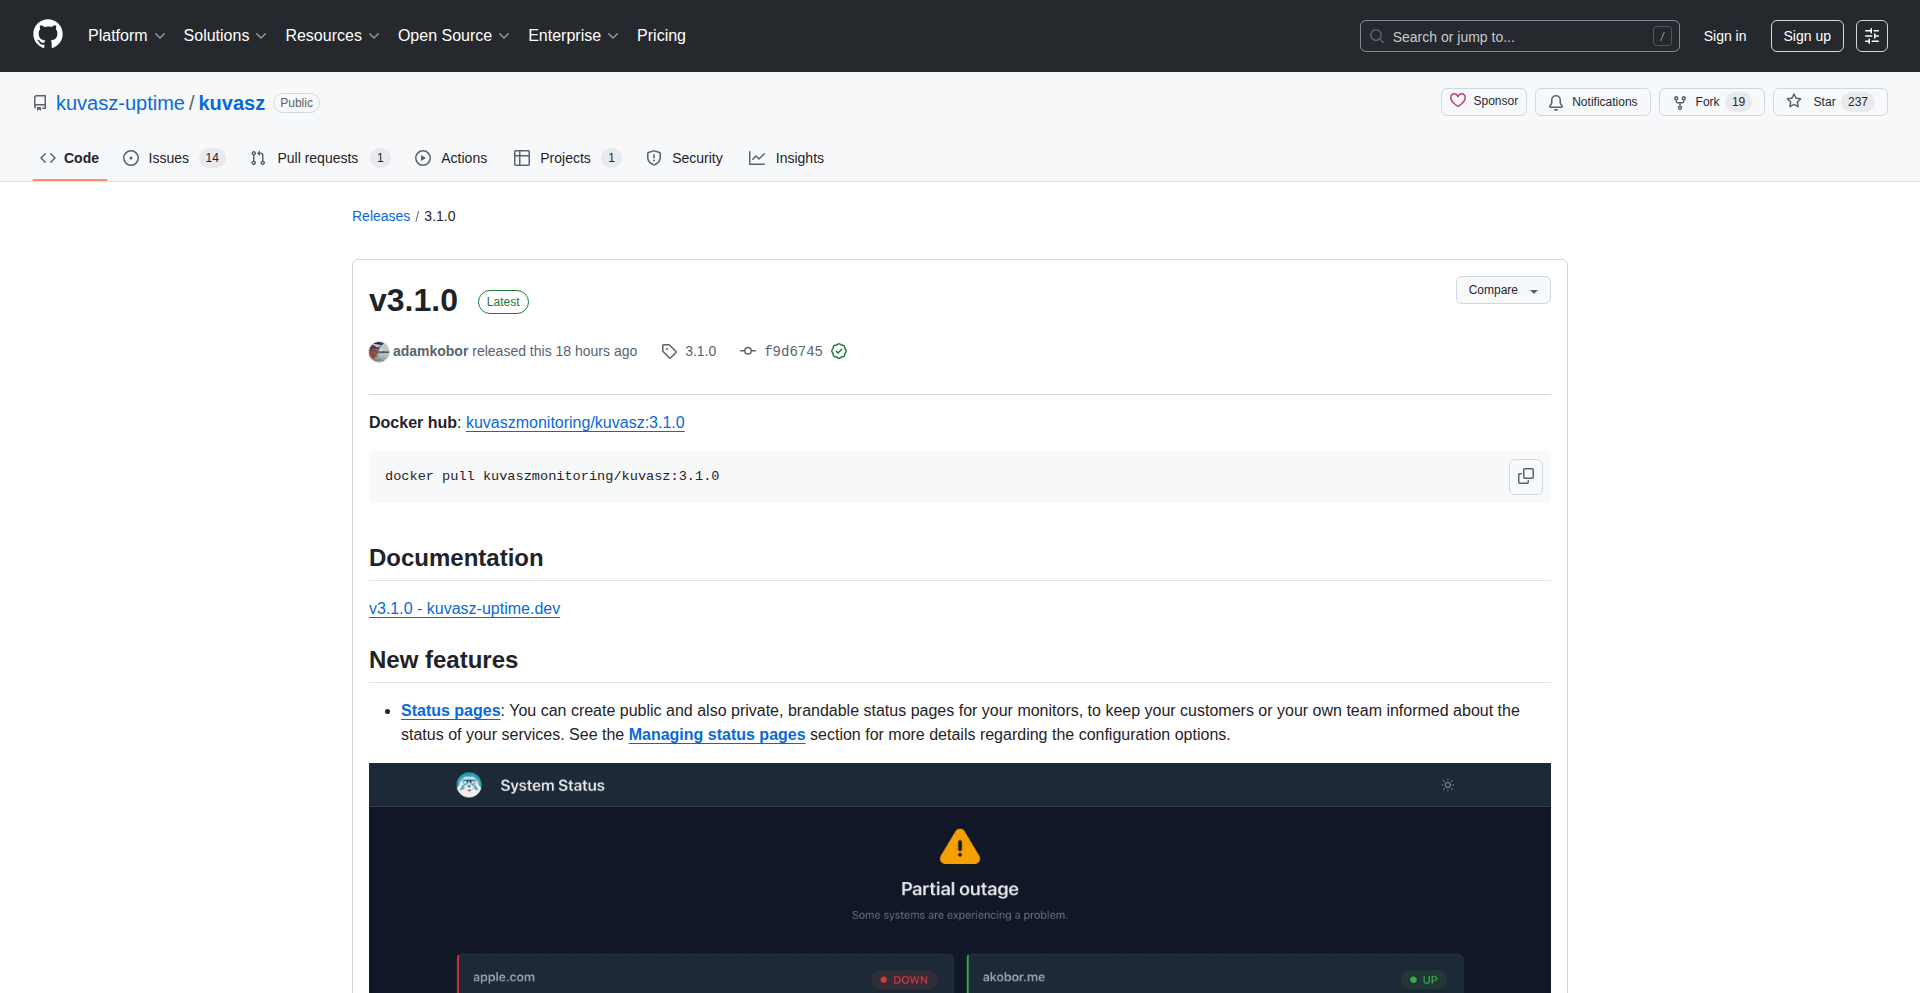Click adamkobor's avatar image
The width and height of the screenshot is (1920, 993).
tap(379, 352)
